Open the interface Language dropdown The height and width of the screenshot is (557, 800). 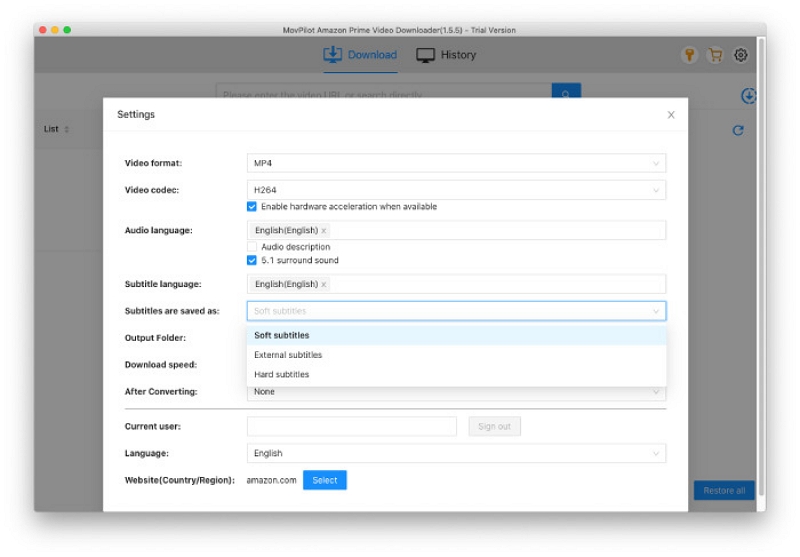click(x=456, y=454)
